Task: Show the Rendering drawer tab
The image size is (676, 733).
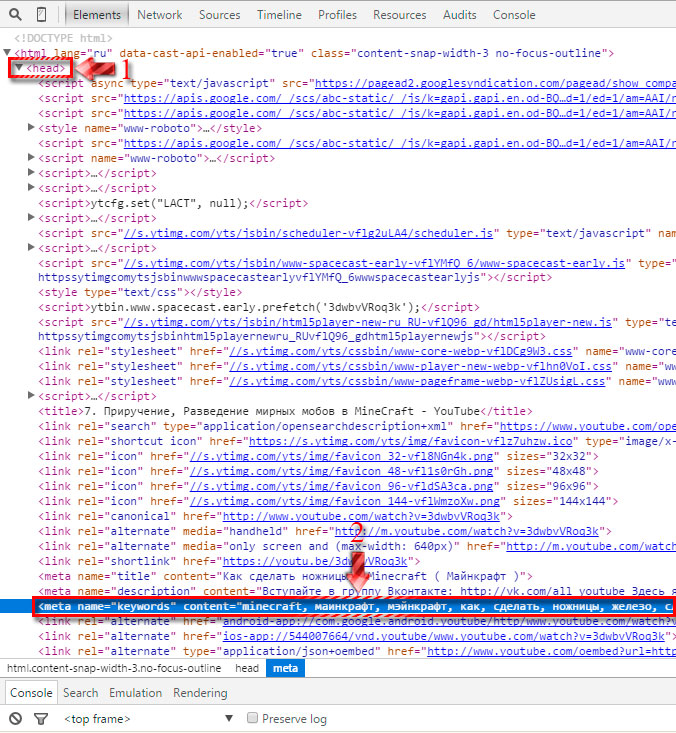Action: tap(200, 692)
